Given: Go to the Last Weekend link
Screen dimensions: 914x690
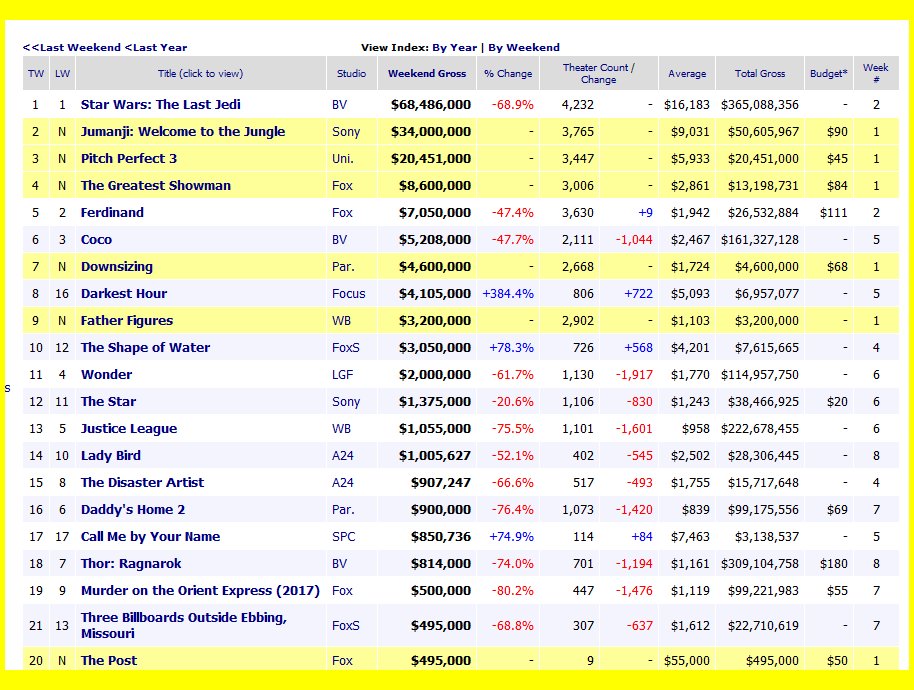Looking at the screenshot, I should pos(72,48).
